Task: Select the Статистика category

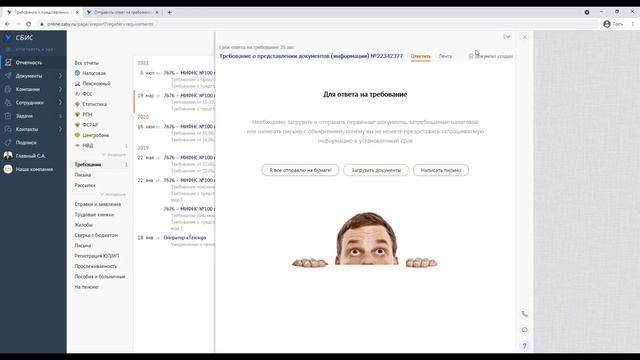Action: [94, 104]
